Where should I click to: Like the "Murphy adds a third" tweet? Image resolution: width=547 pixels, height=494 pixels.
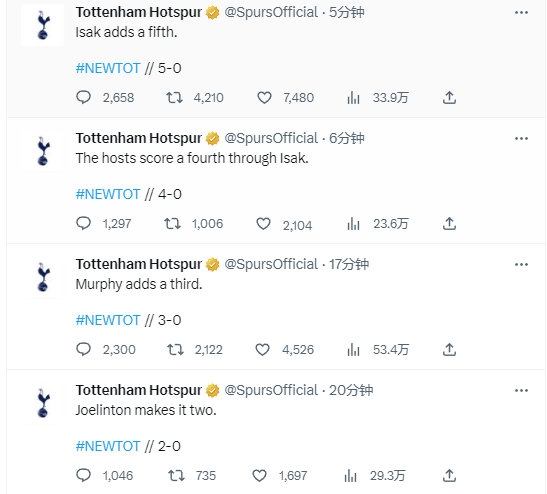pos(262,350)
